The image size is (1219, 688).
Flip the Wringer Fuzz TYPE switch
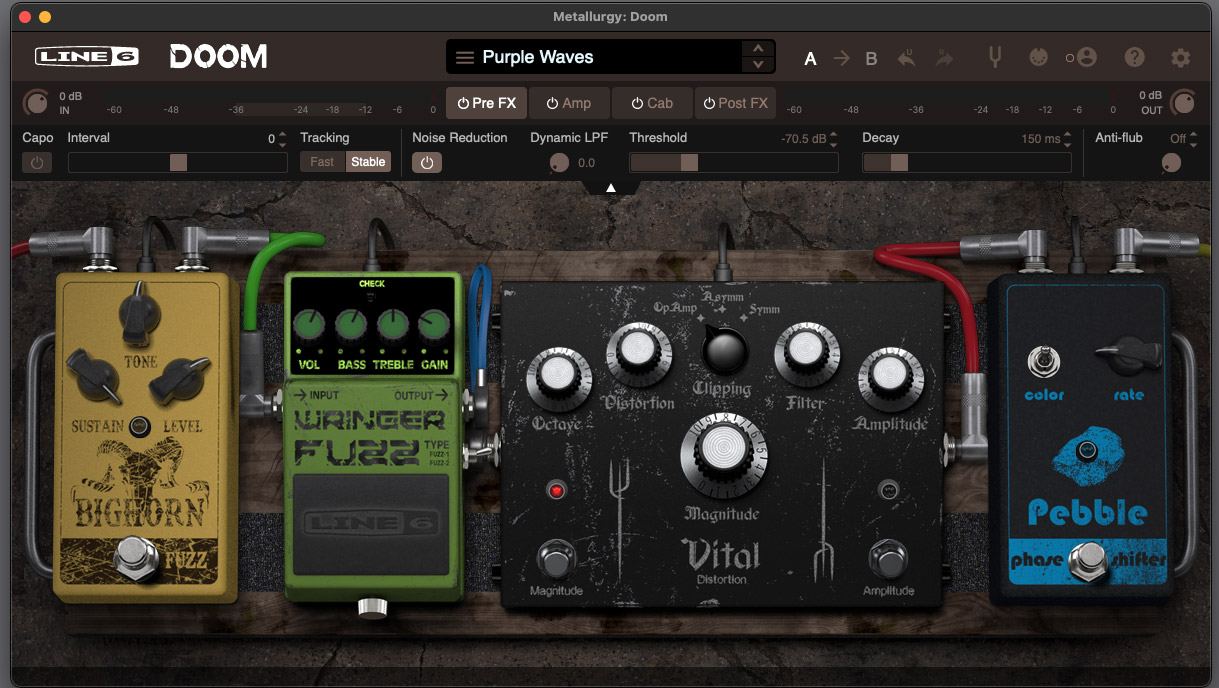[481, 452]
